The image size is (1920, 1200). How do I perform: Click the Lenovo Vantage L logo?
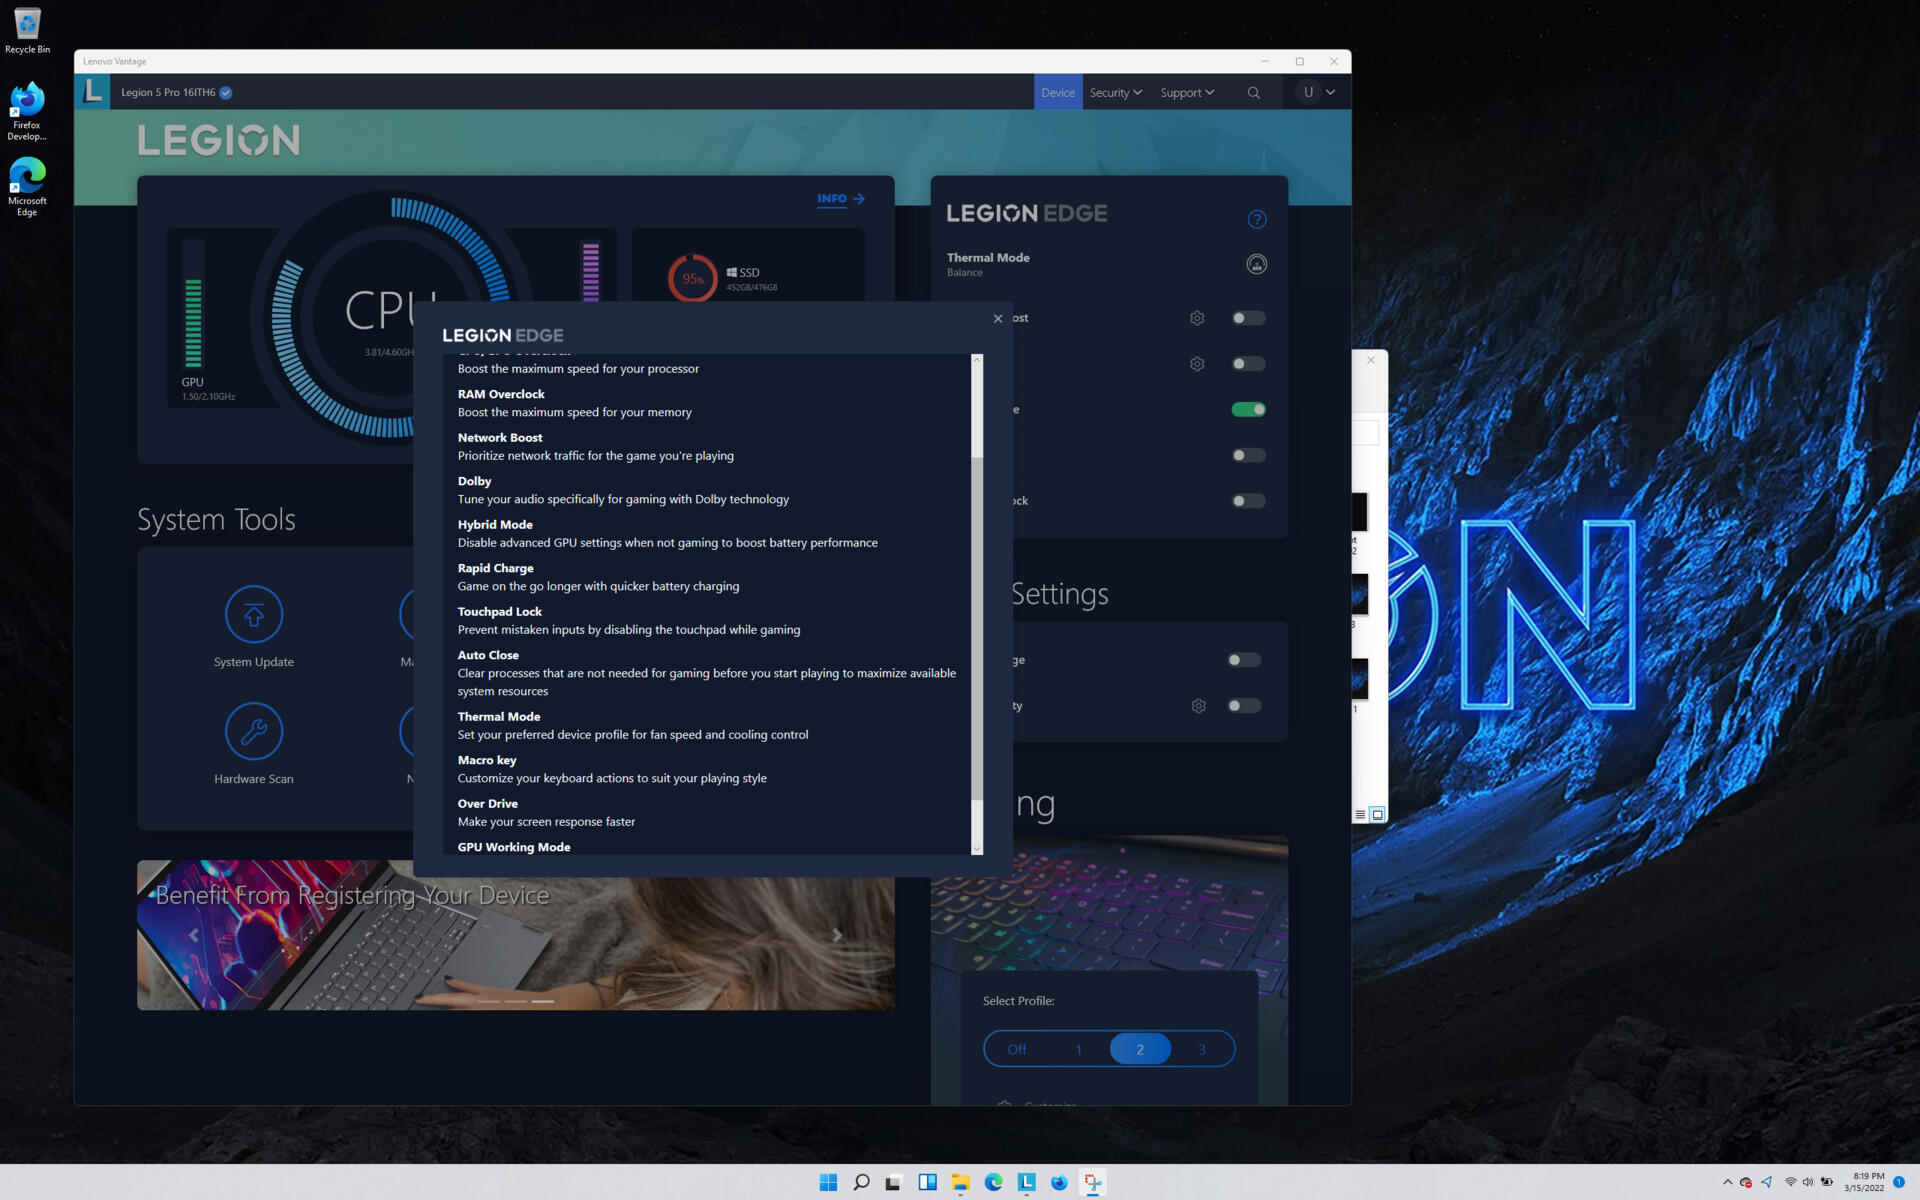tap(92, 92)
